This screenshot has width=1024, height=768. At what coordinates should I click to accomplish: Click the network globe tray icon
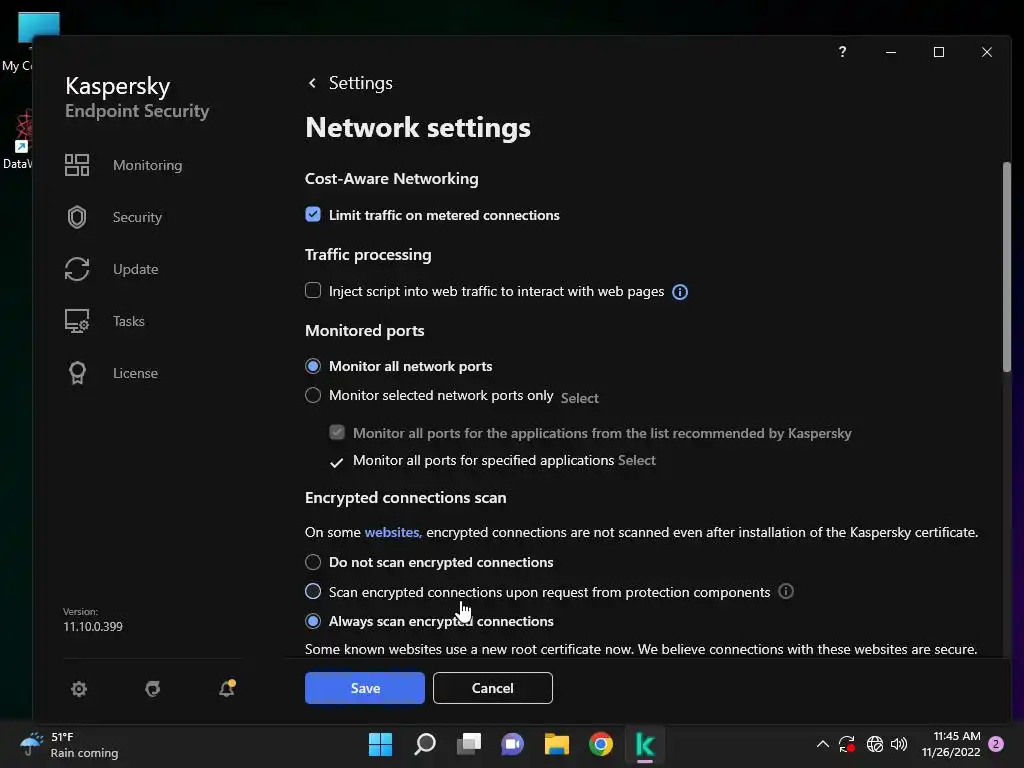click(874, 744)
